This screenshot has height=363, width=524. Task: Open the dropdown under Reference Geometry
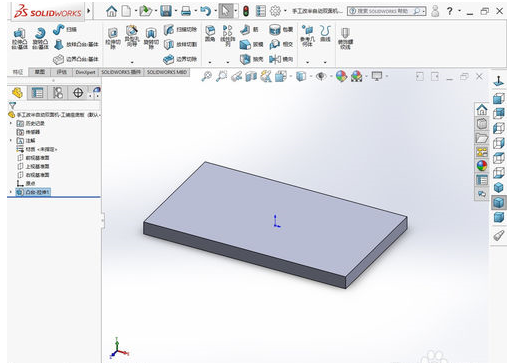pos(307,62)
